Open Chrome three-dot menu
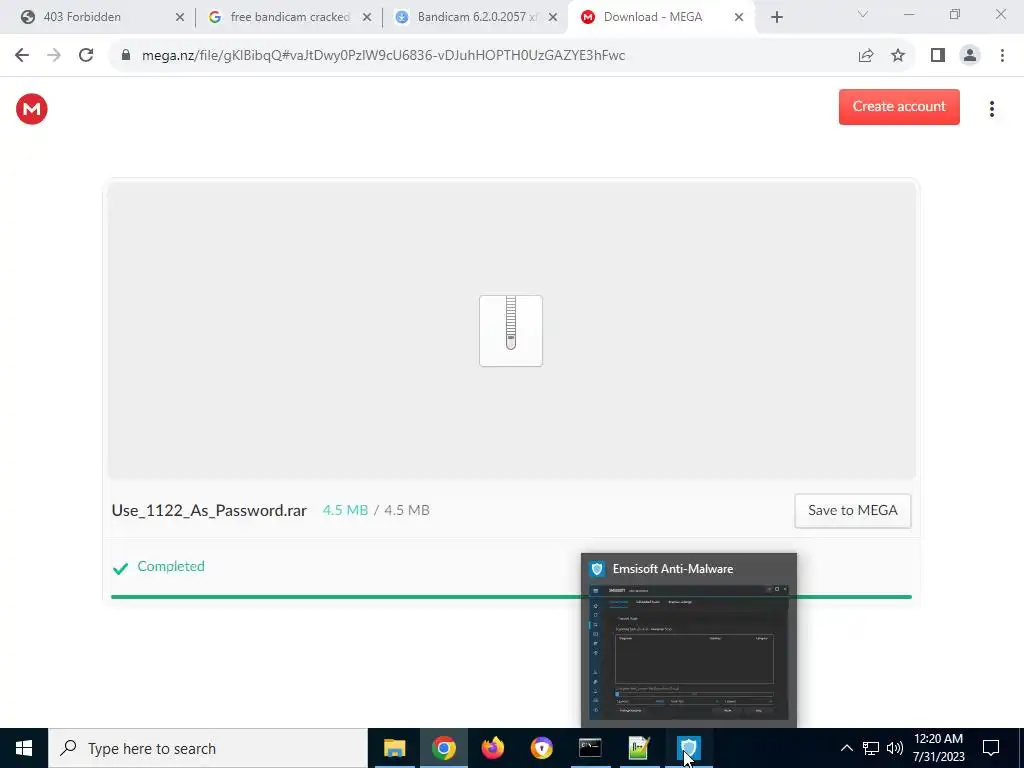The width and height of the screenshot is (1024, 768). point(1002,56)
